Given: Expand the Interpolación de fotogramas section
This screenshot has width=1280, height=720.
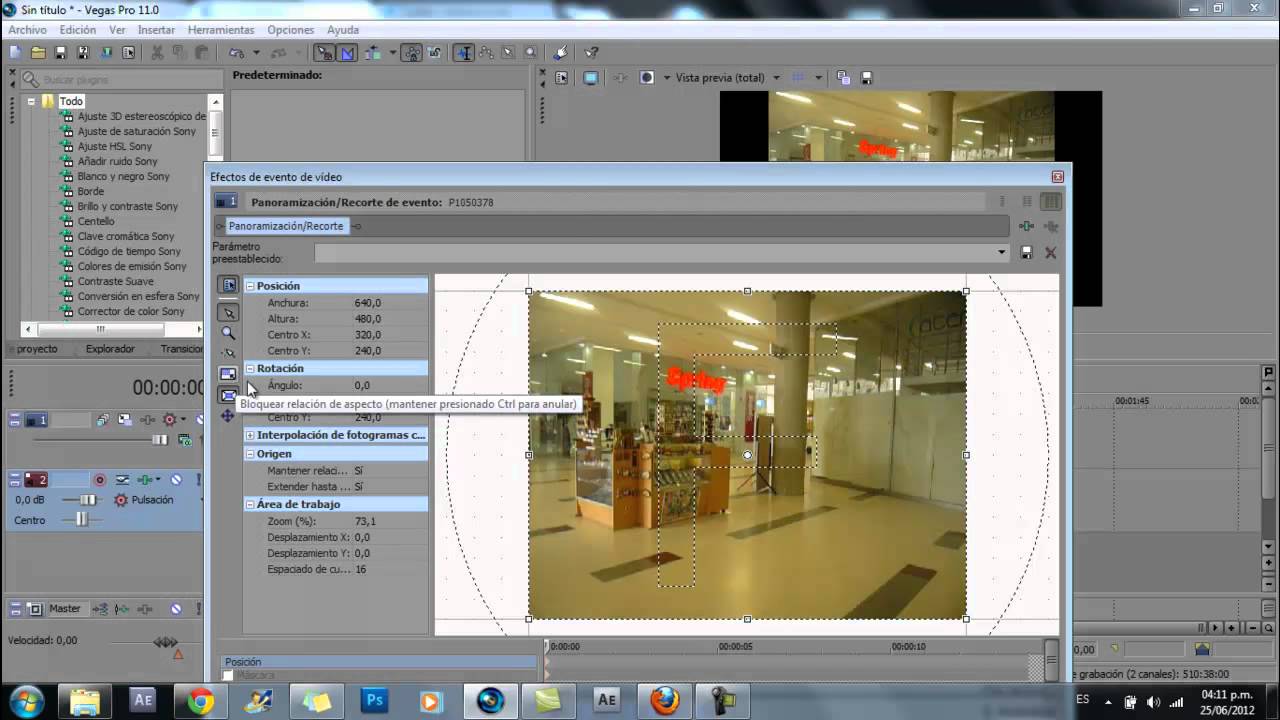Looking at the screenshot, I should [250, 435].
